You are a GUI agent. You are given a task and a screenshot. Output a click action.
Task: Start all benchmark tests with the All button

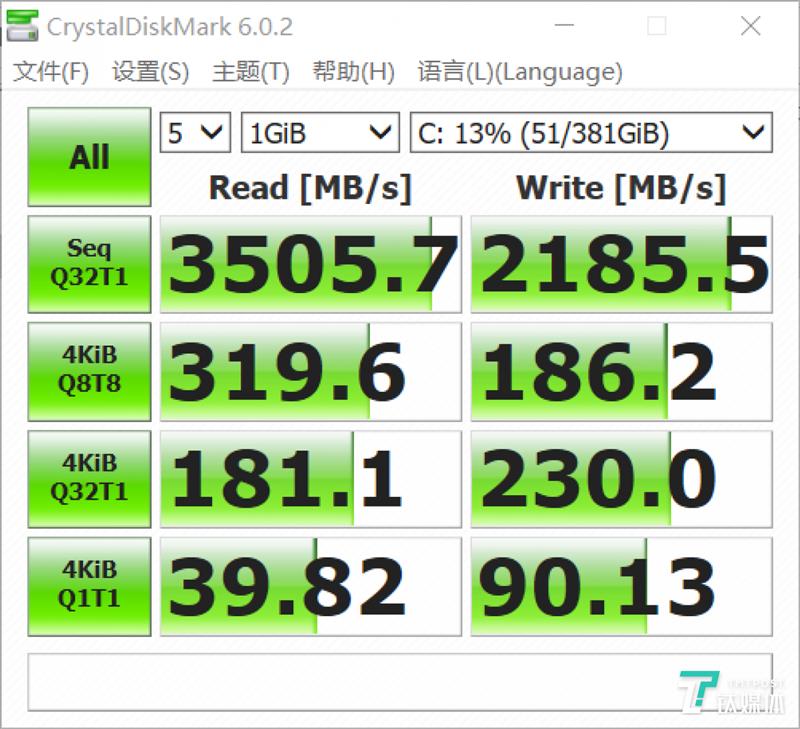[x=88, y=156]
